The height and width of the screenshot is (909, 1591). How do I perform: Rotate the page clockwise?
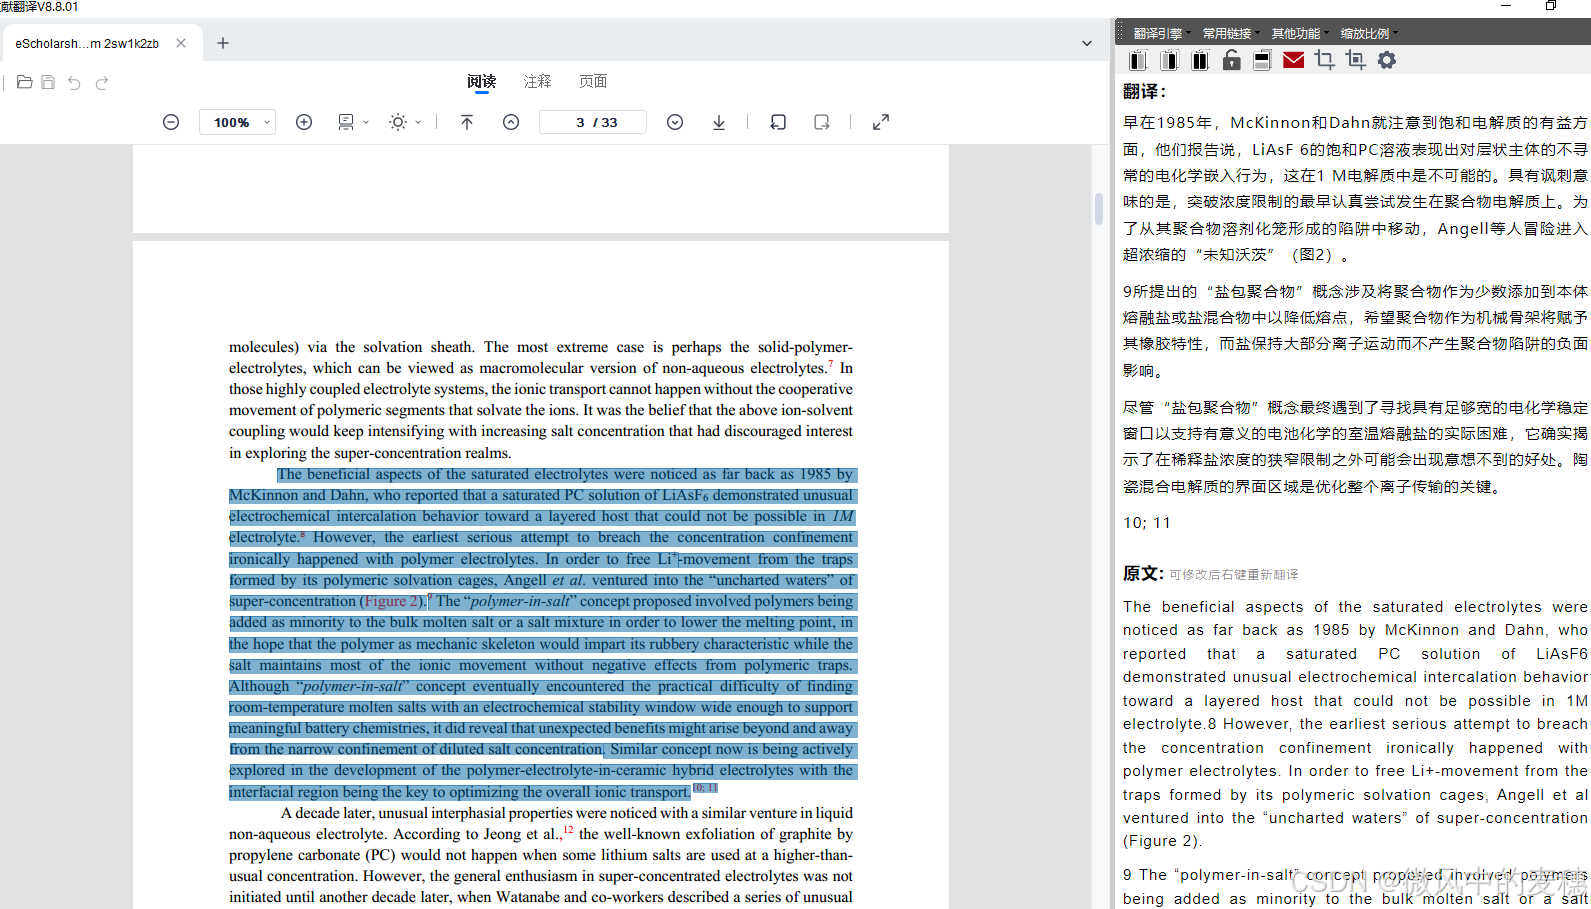[x=822, y=122]
